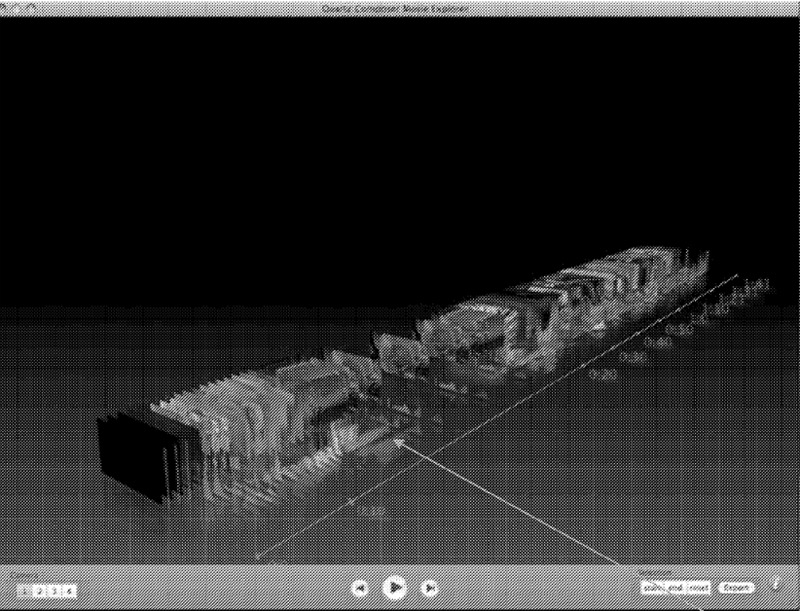
Task: Click the large play button
Action: 394,588
